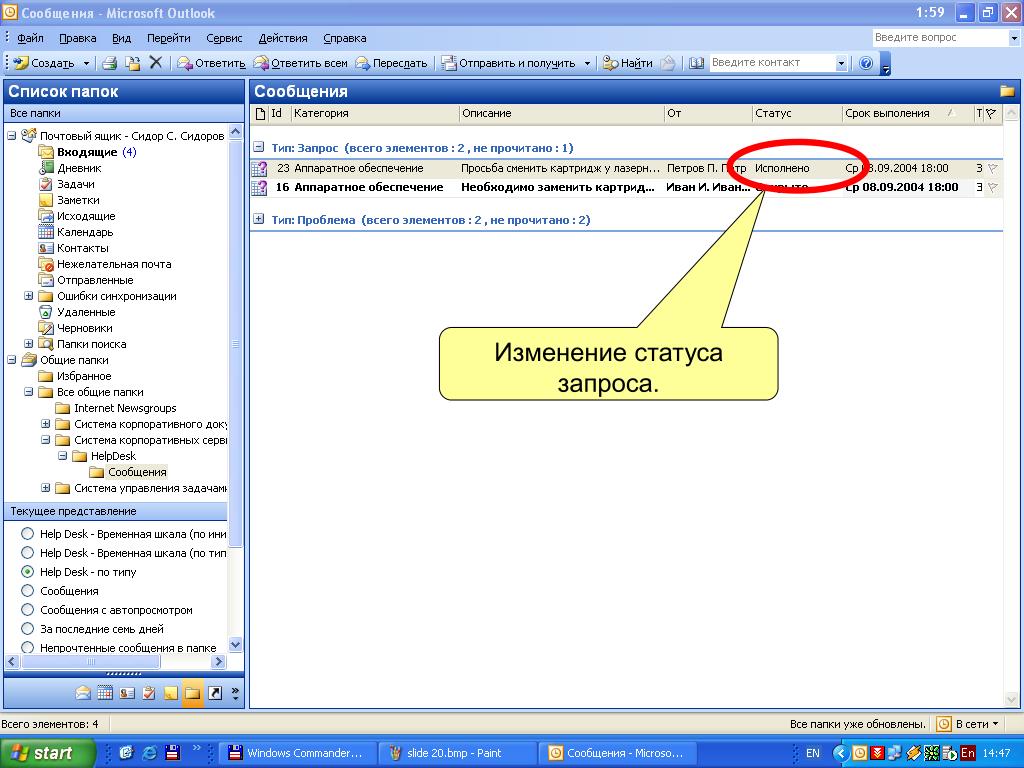Collapse the Тип: Запрос group
This screenshot has width=1024, height=768.
tap(259, 148)
